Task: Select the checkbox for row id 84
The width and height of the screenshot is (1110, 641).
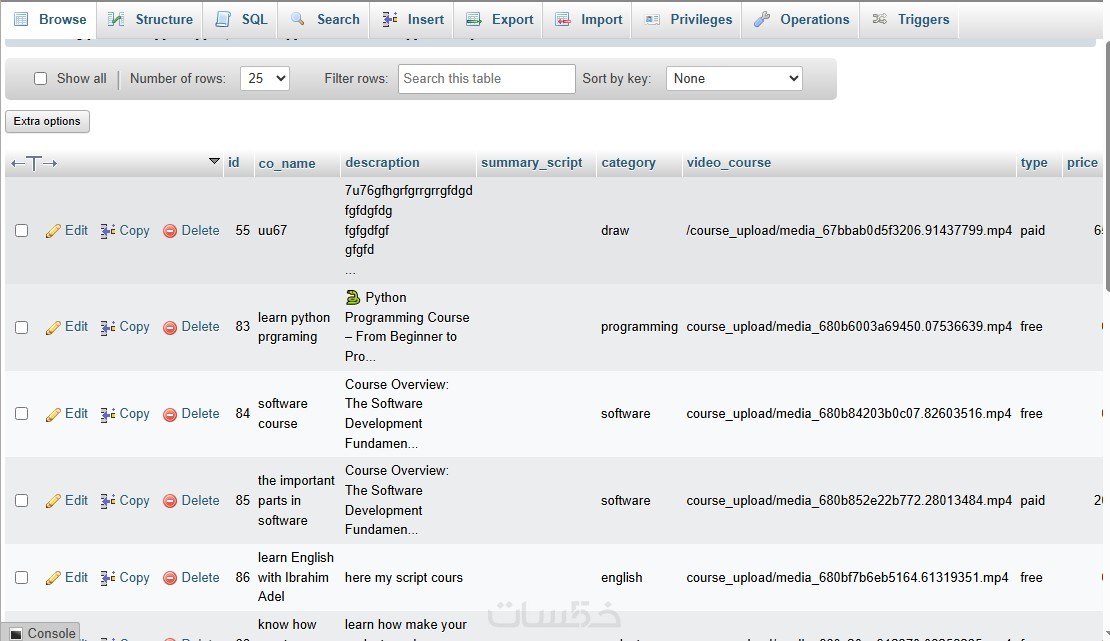Action: coord(22,414)
